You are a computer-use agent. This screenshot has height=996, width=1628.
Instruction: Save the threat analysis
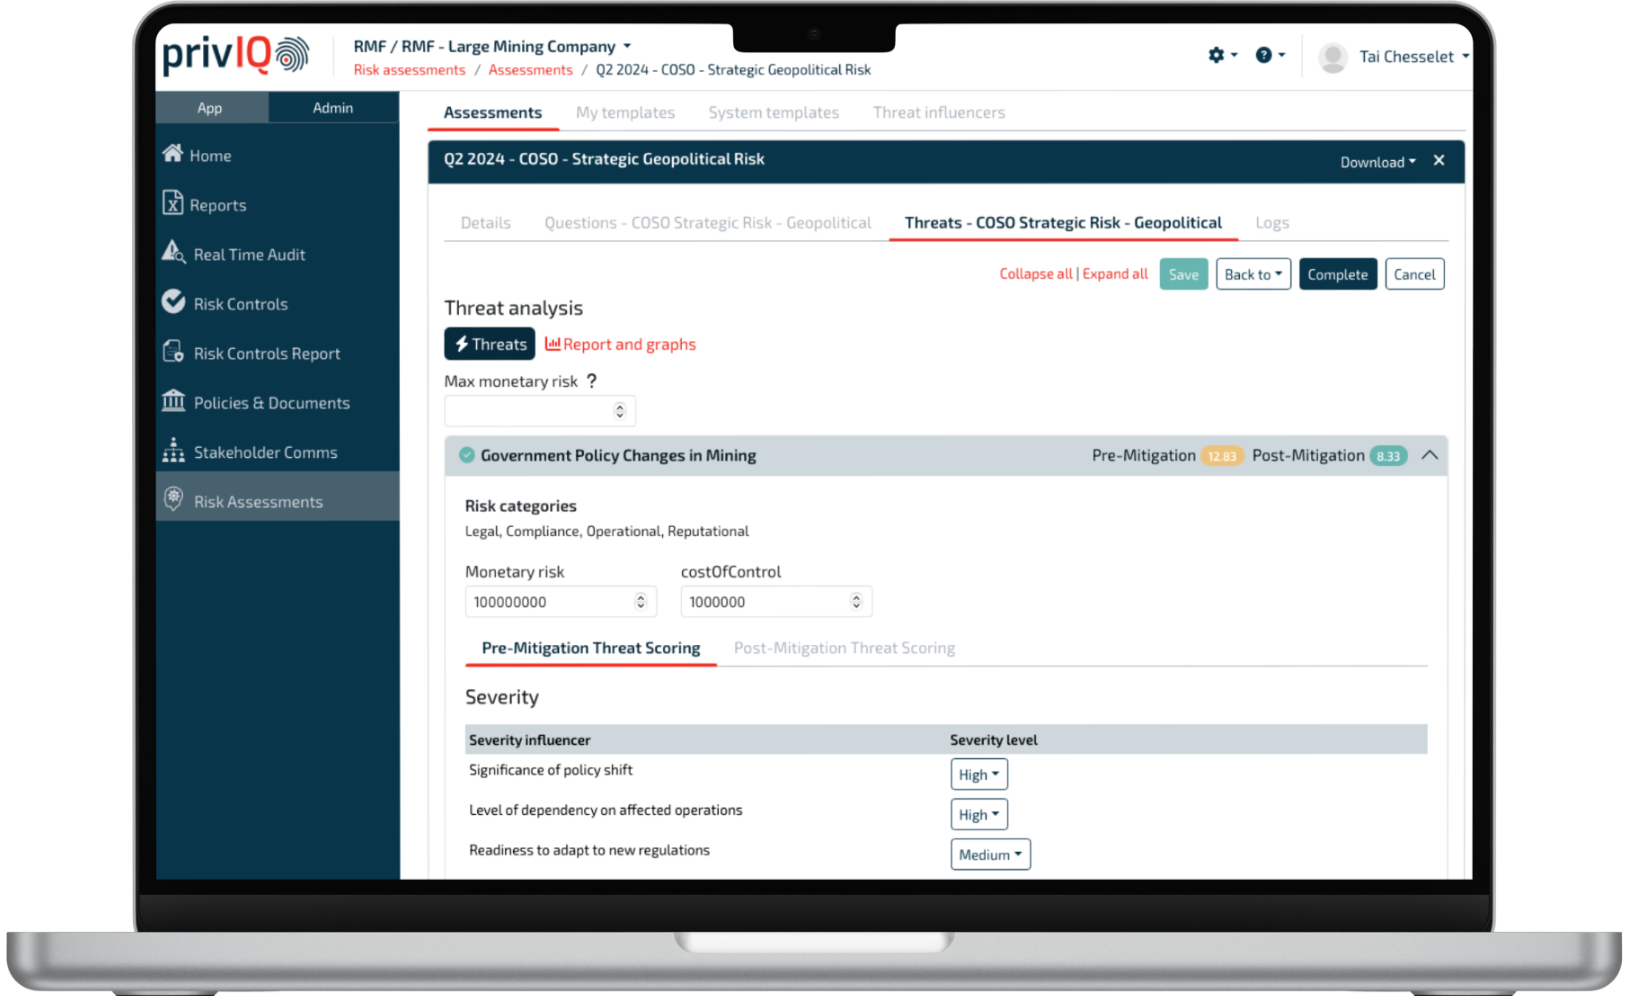[1183, 273]
